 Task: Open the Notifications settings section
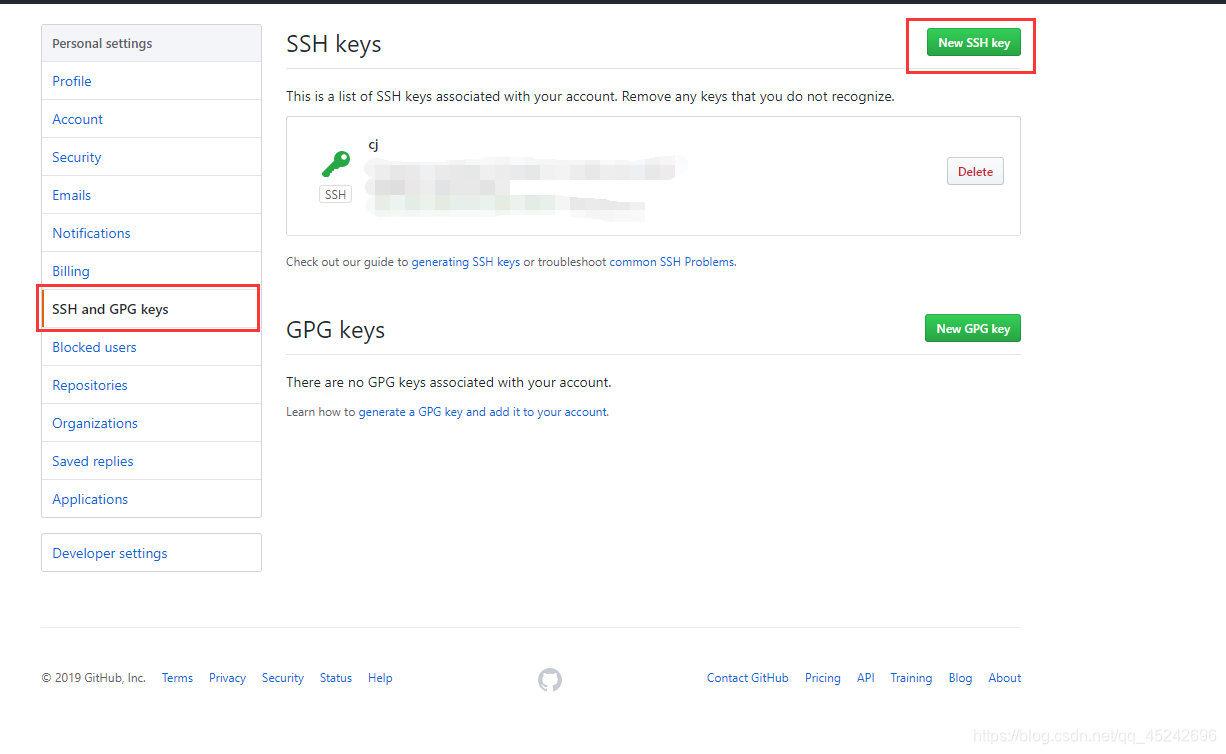click(x=90, y=232)
